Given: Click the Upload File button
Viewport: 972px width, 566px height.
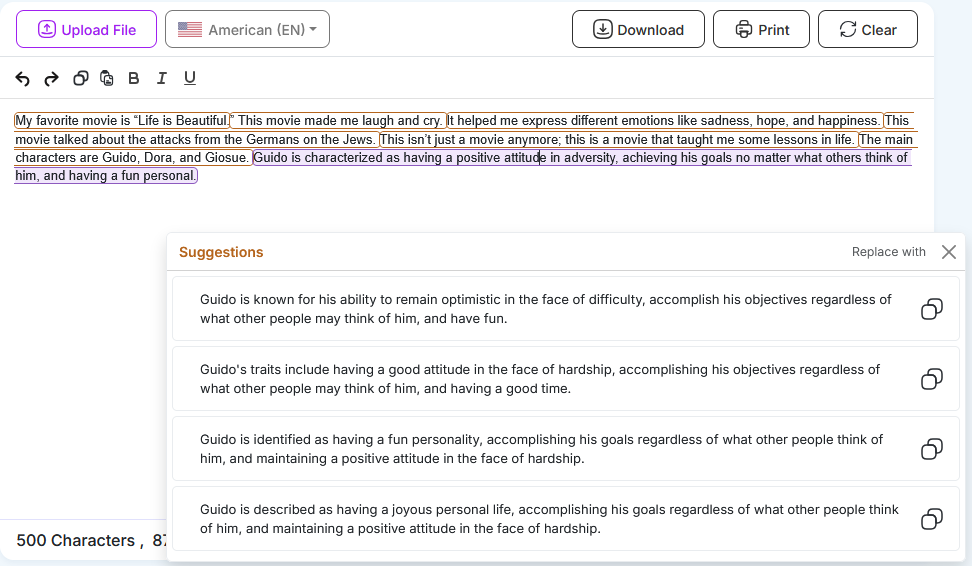Looking at the screenshot, I should pos(86,30).
